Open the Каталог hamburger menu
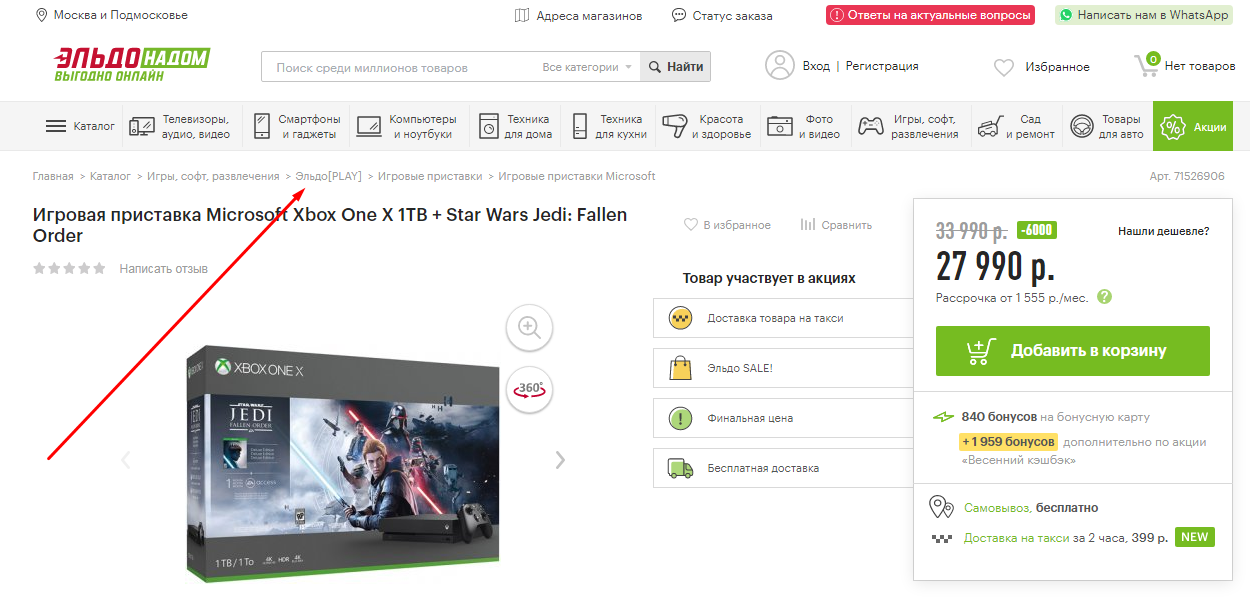The width and height of the screenshot is (1250, 606). [80, 126]
